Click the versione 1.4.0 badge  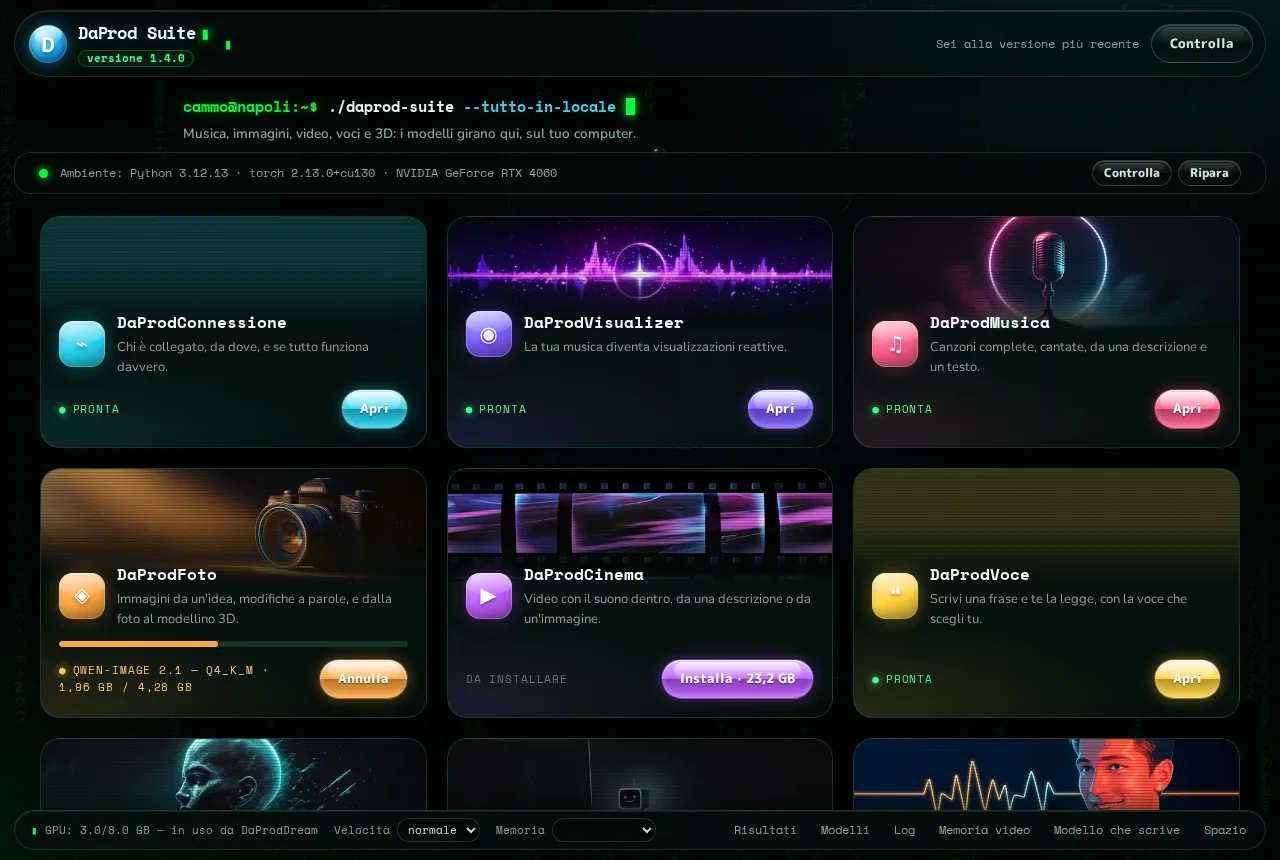coord(136,58)
